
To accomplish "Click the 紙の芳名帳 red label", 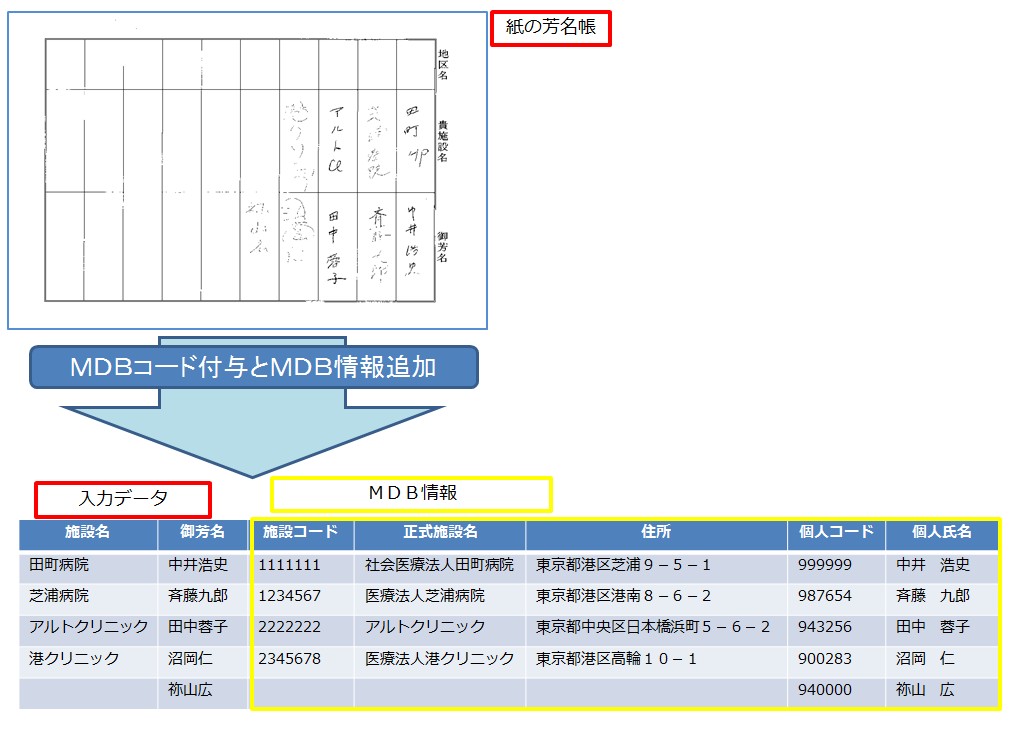I will (550, 28).
